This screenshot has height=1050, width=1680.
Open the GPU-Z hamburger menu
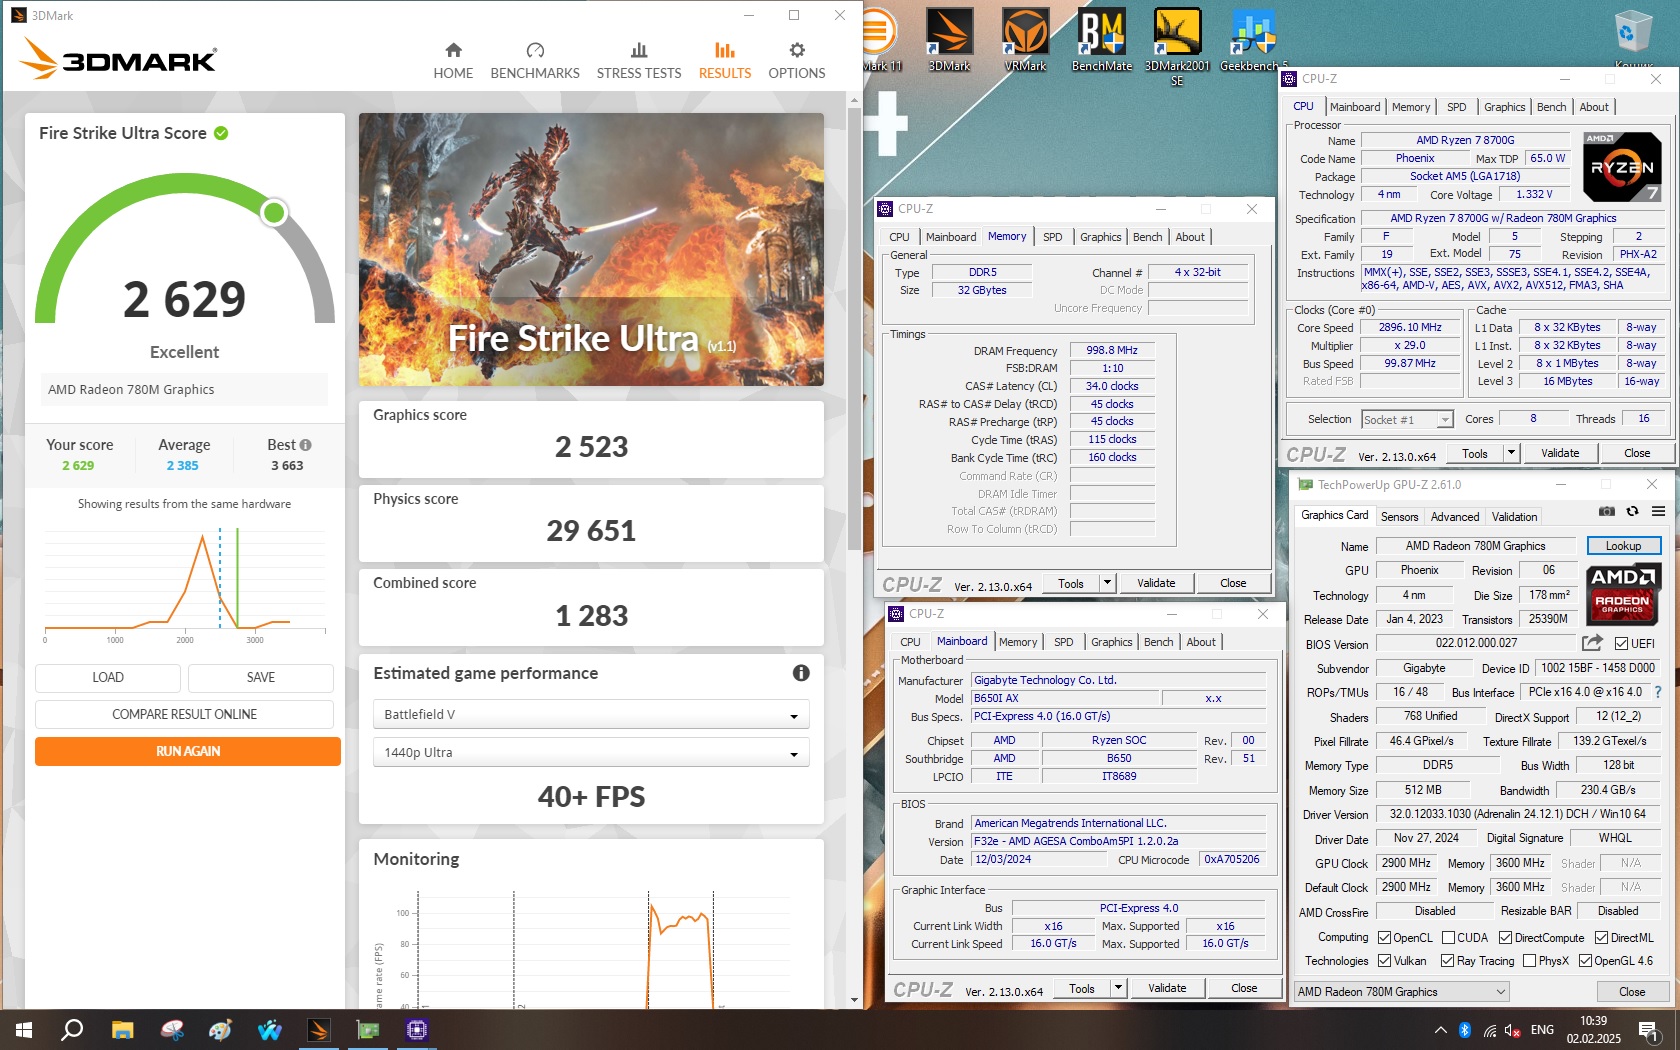(x=1658, y=511)
